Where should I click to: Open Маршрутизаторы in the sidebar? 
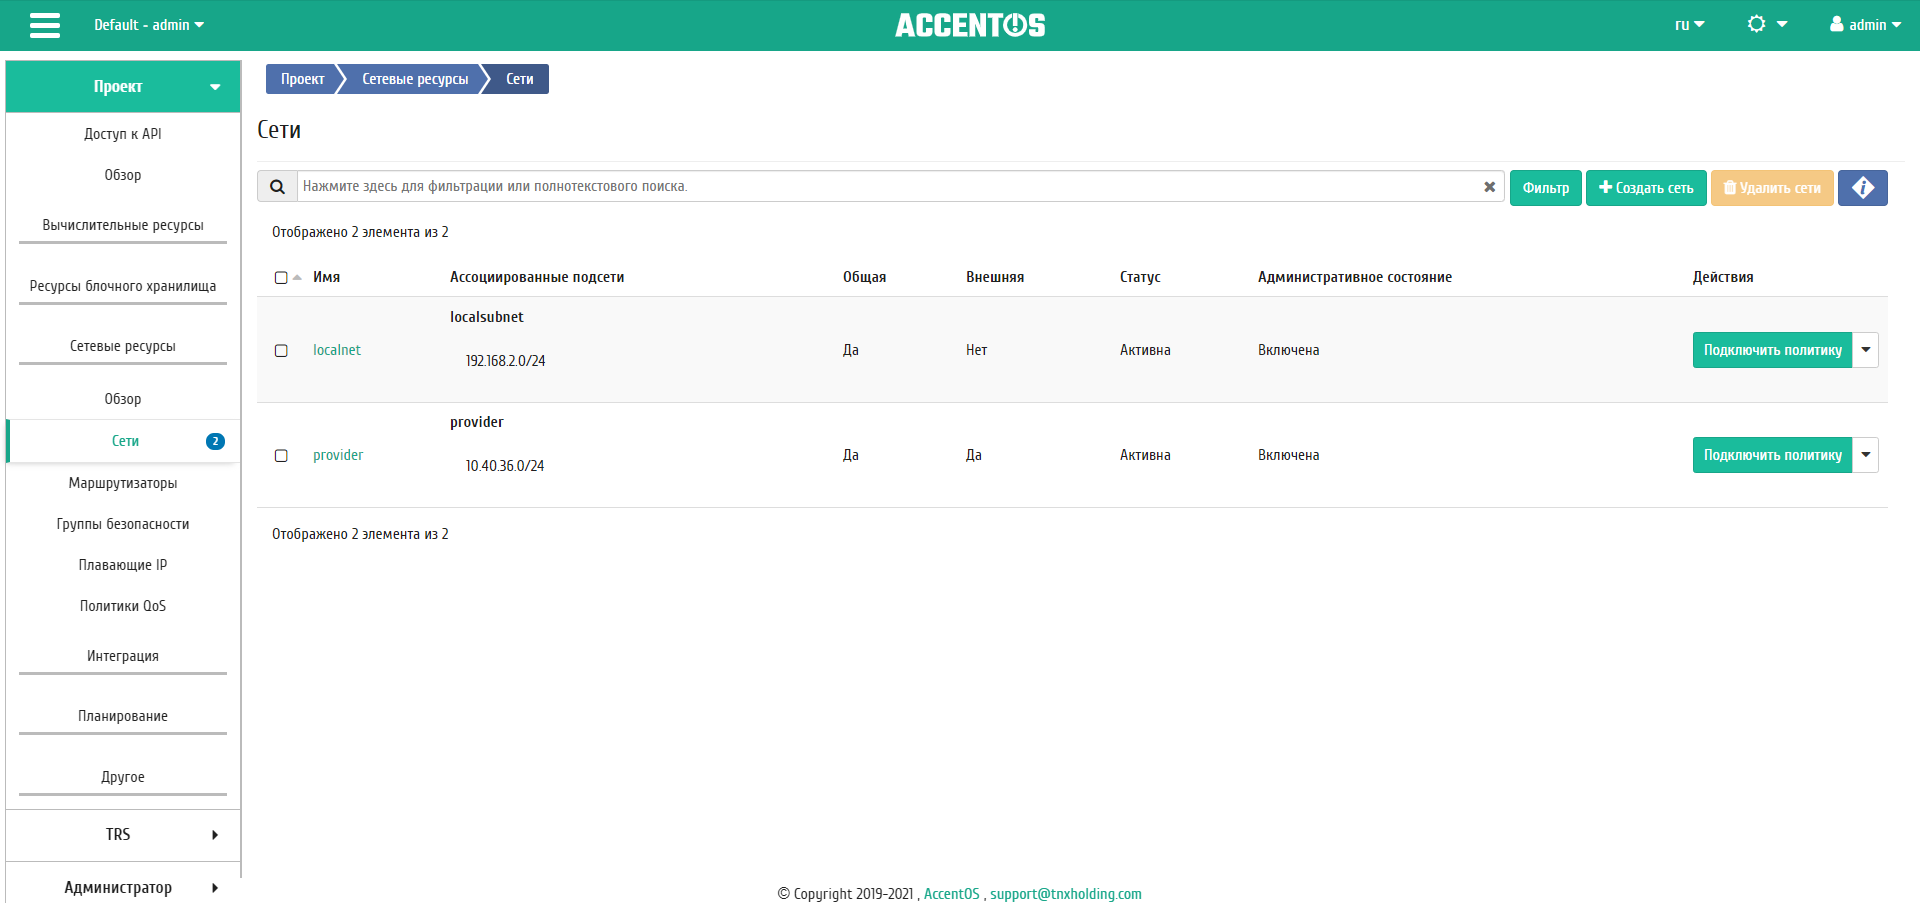[x=123, y=483]
